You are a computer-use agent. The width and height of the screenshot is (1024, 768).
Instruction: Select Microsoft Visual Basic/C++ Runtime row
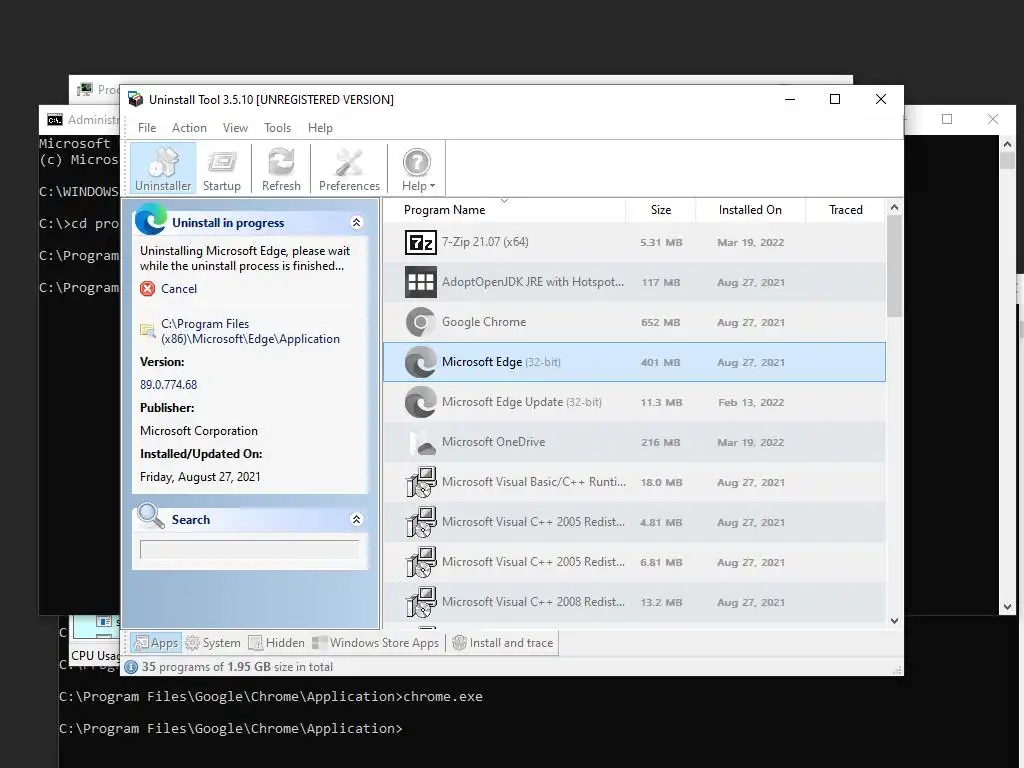pos(634,482)
